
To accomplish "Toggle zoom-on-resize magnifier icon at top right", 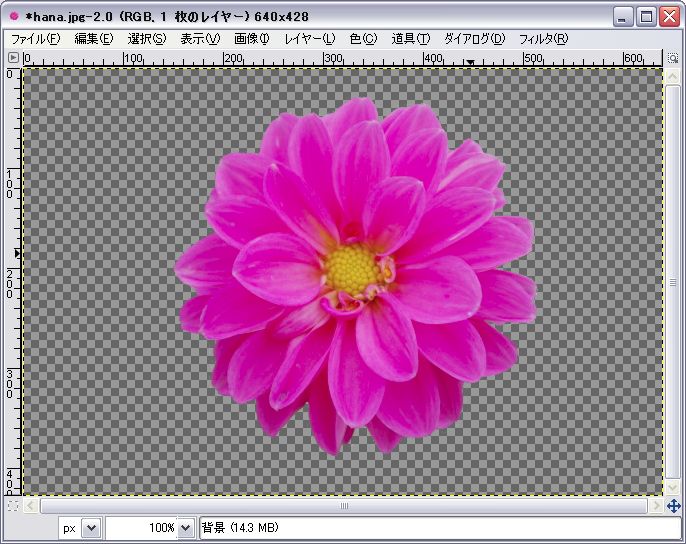I will click(672, 58).
